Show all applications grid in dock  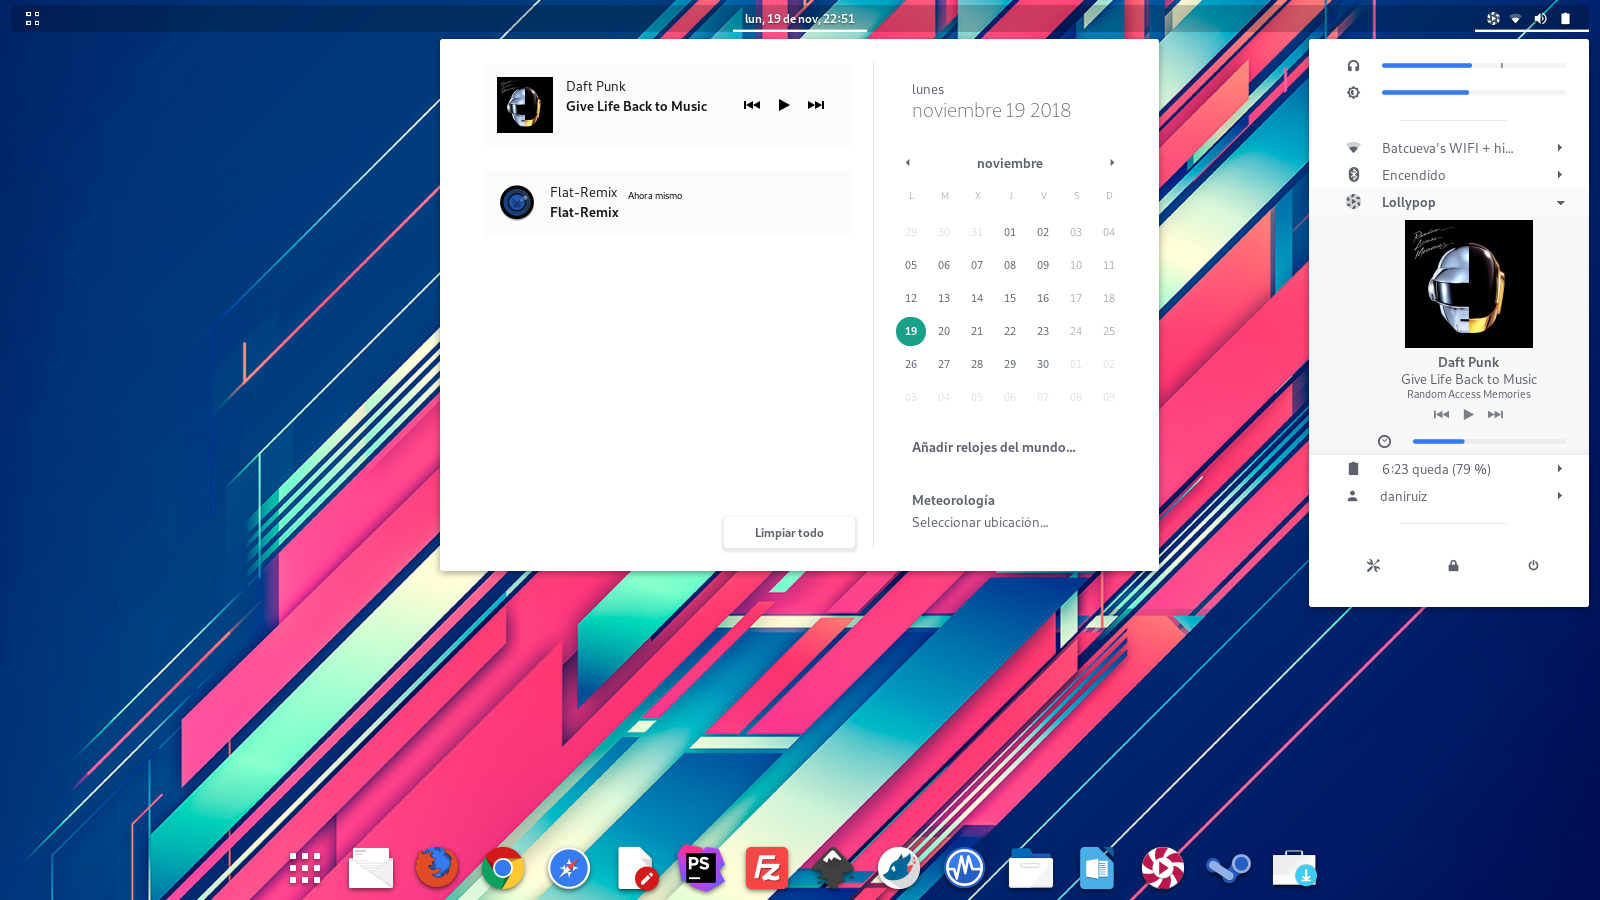[305, 868]
